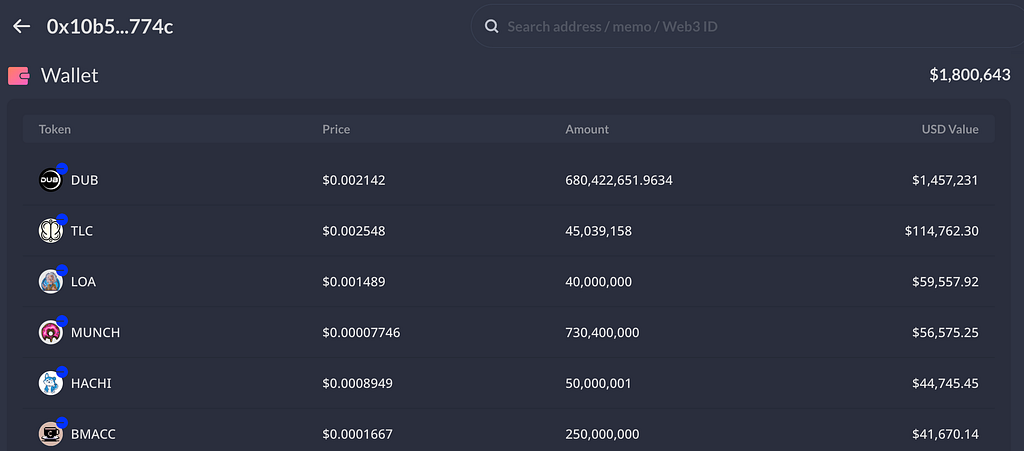1024x451 pixels.
Task: Click the DUB token logo
Action: pos(50,180)
